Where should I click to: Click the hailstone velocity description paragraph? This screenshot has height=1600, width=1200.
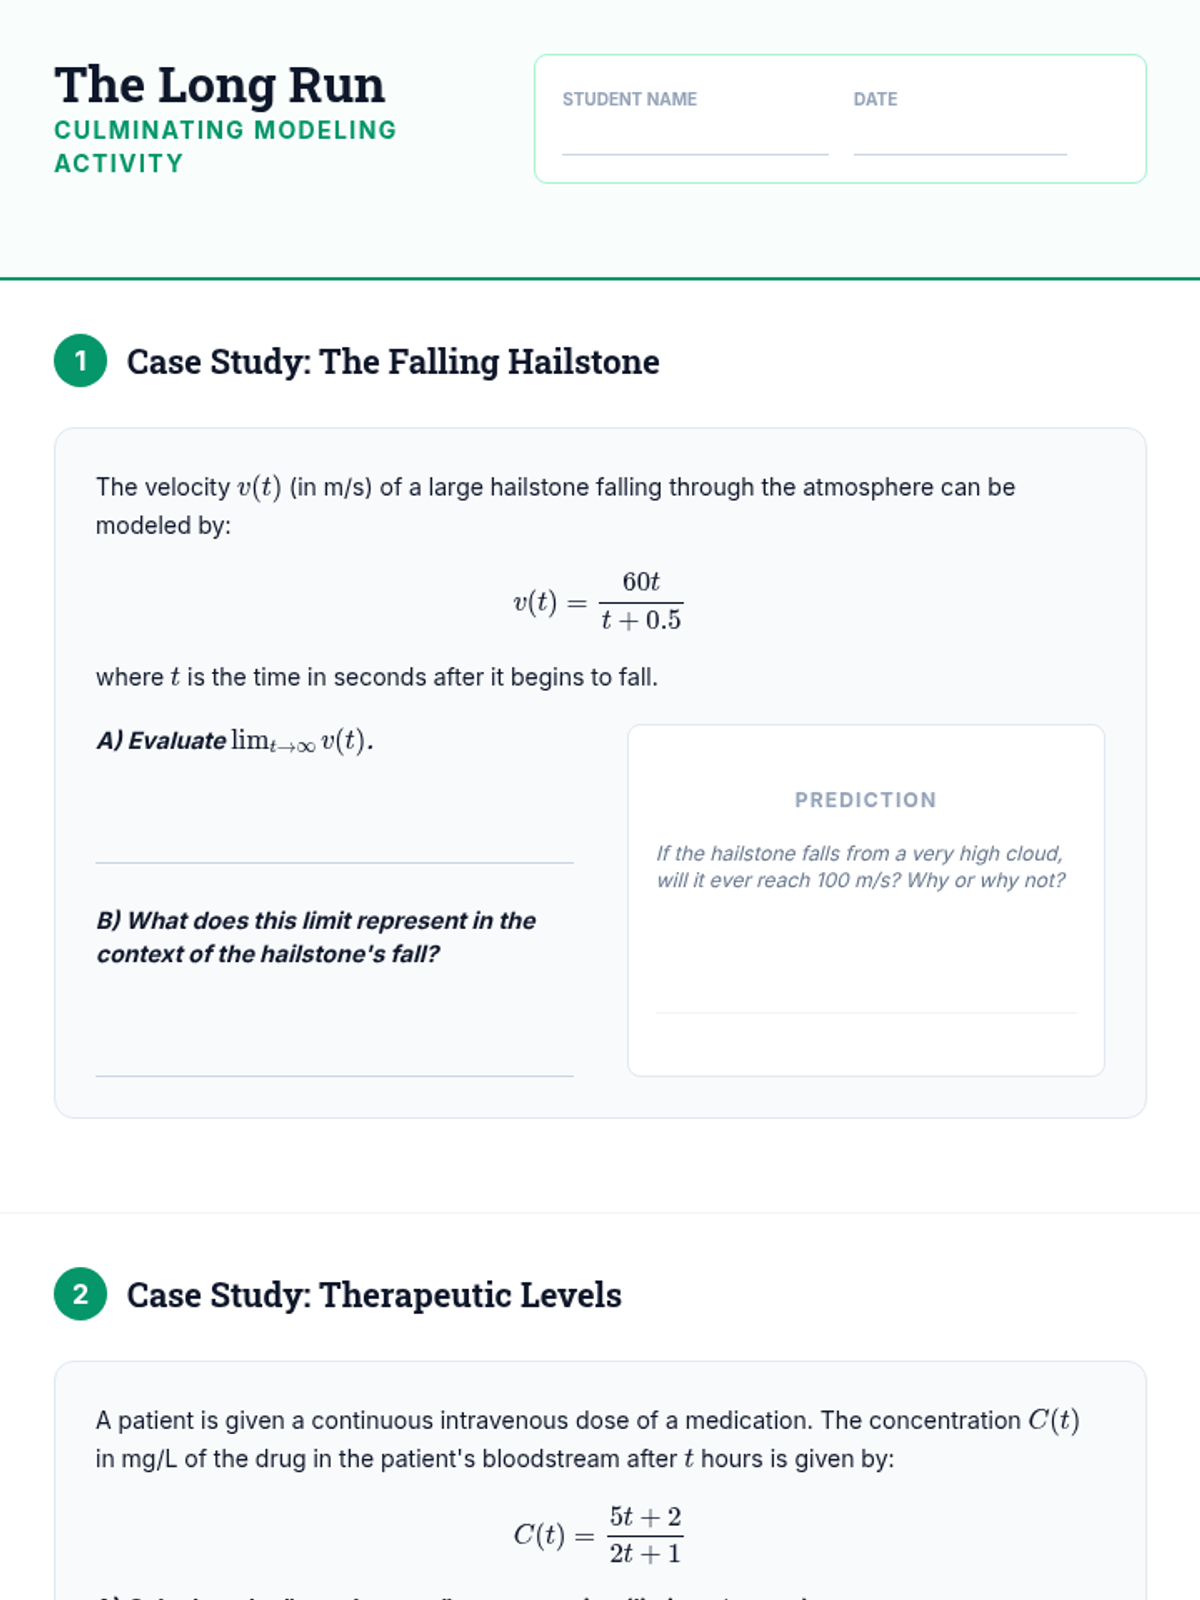pyautogui.click(x=556, y=506)
